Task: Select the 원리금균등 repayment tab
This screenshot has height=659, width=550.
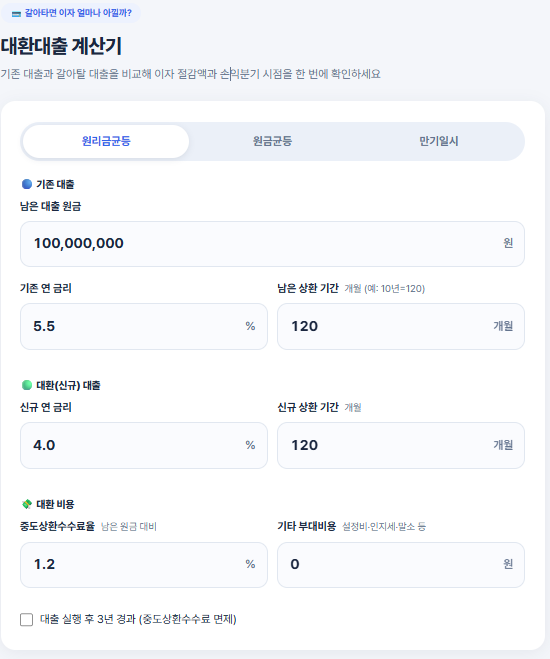Action: click(106, 141)
